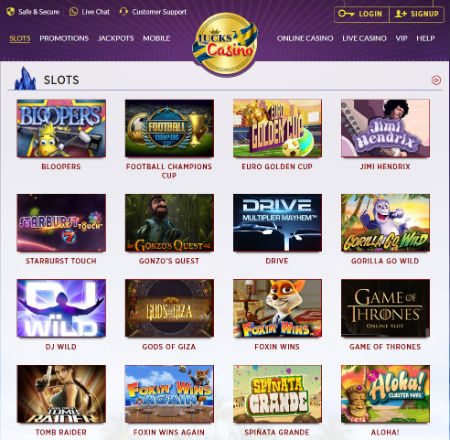Click the blue crystal Slots icon
Screen dimensions: 450x440
pyautogui.click(x=25, y=78)
